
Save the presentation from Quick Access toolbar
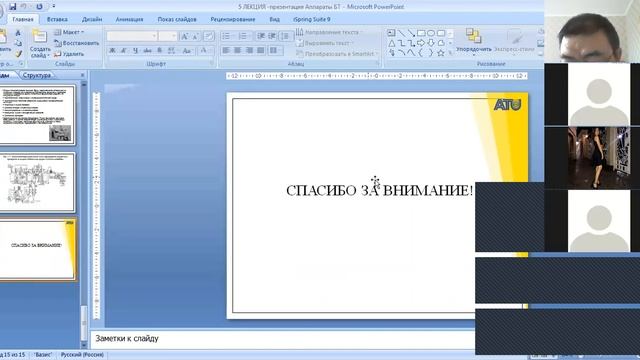(x=13, y=7)
